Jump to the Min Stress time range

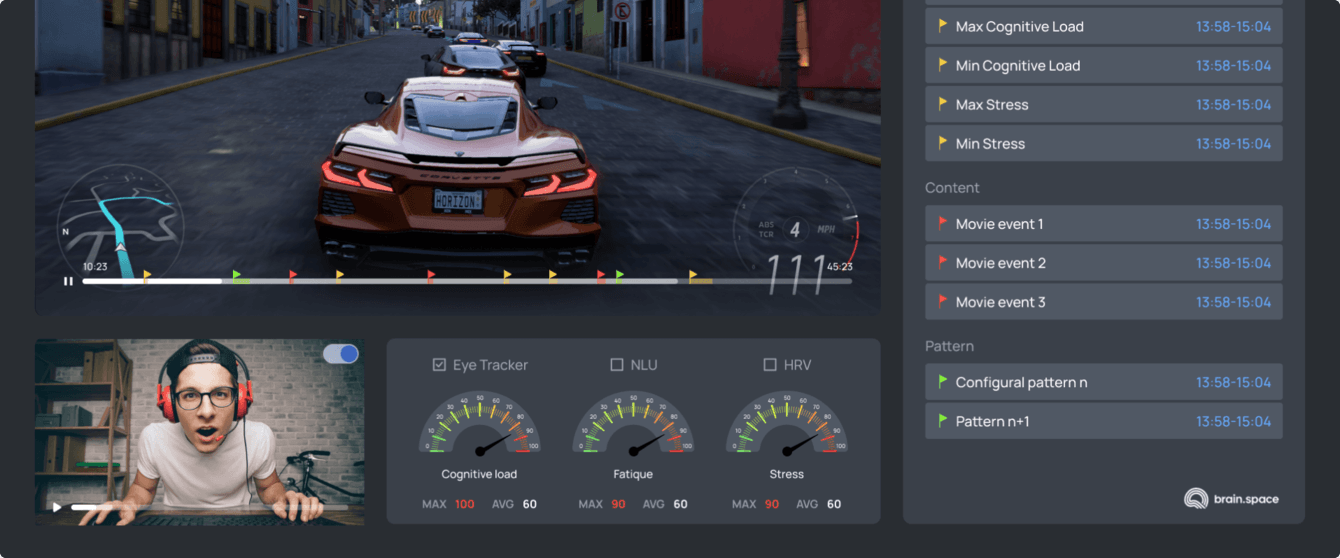point(1233,144)
